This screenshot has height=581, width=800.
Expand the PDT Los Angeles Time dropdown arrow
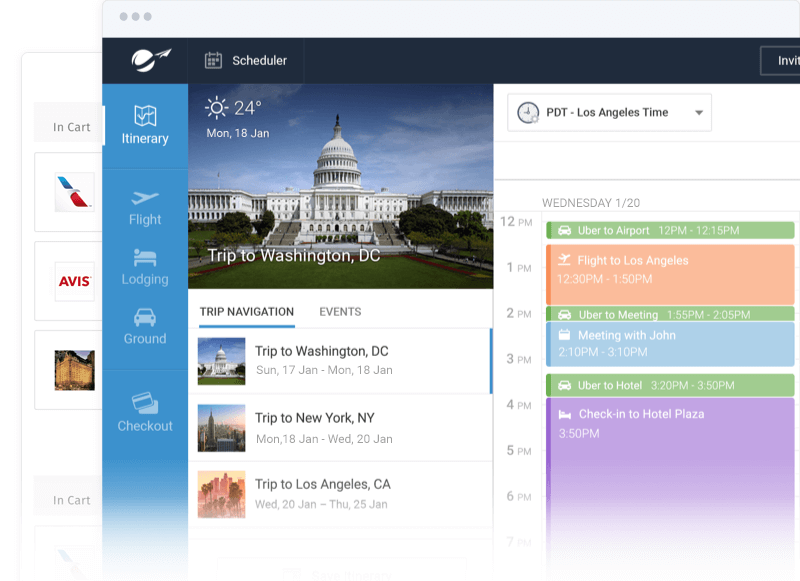tap(699, 113)
